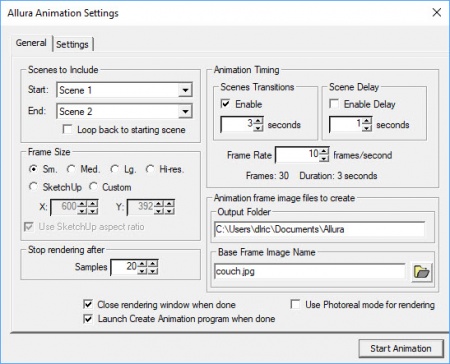Click the Y frame height field
Screen dimensions: 450x364
point(141,207)
